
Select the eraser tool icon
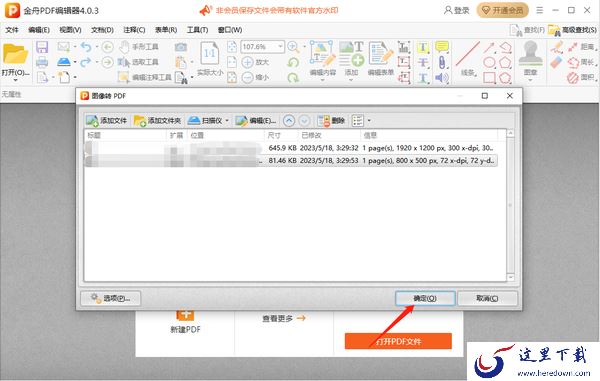[x=557, y=62]
